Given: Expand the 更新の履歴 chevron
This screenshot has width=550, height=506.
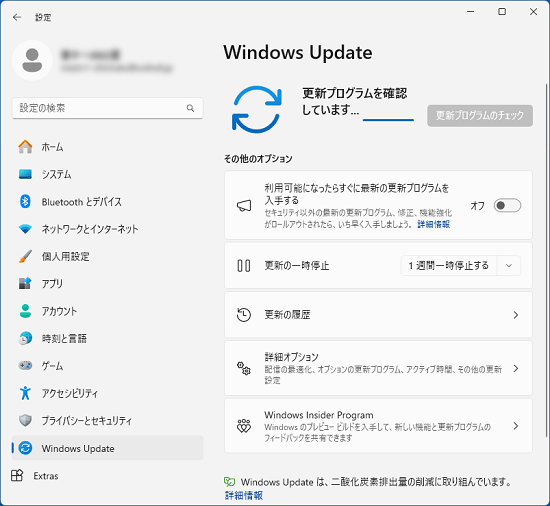Looking at the screenshot, I should 516,315.
